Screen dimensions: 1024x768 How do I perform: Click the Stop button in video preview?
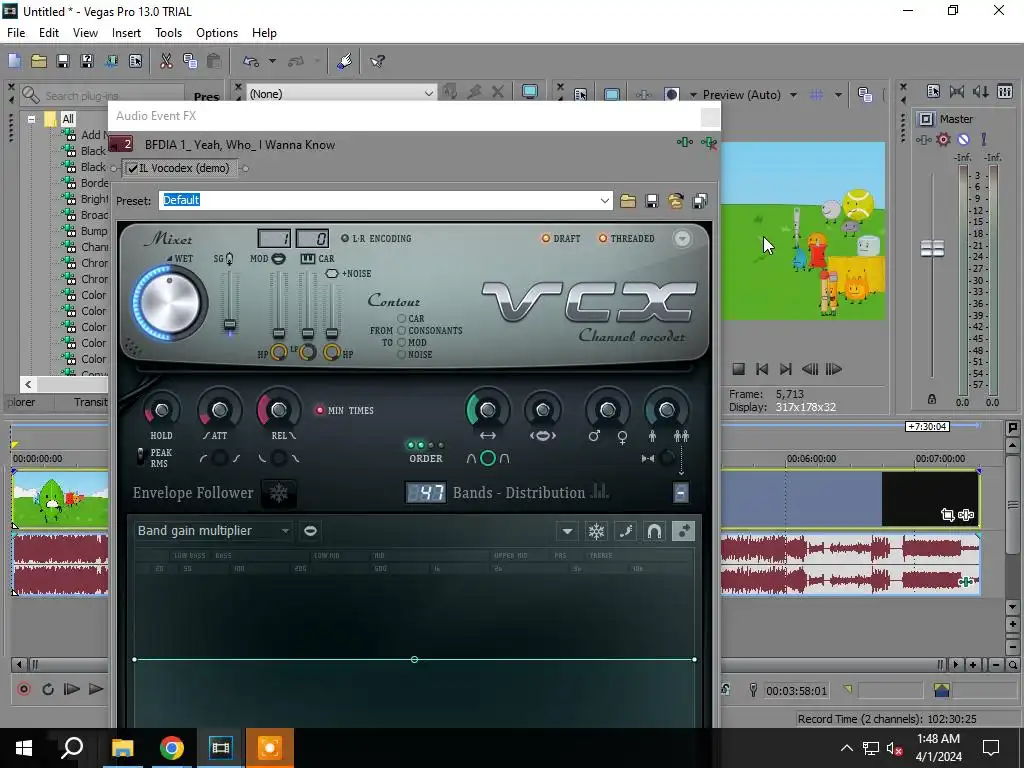(x=739, y=369)
